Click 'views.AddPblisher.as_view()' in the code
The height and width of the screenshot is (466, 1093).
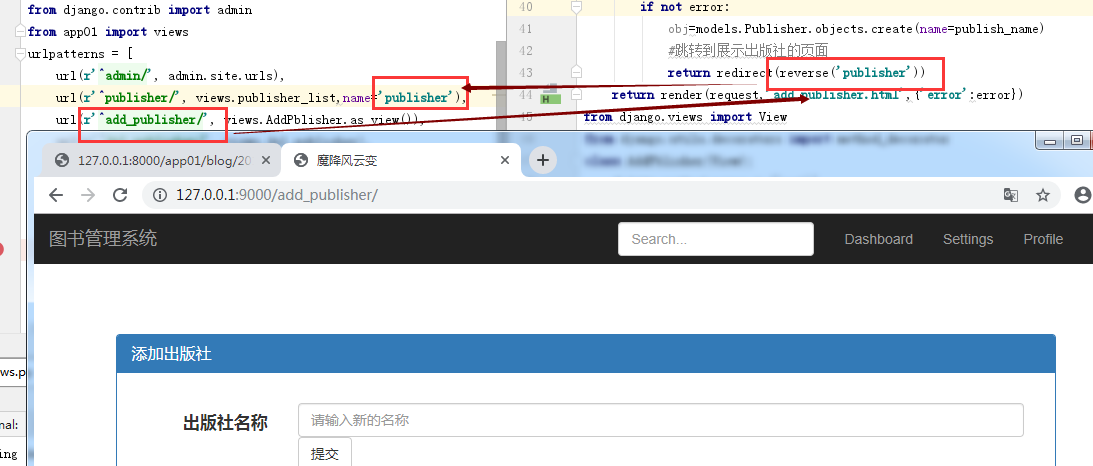(323, 119)
